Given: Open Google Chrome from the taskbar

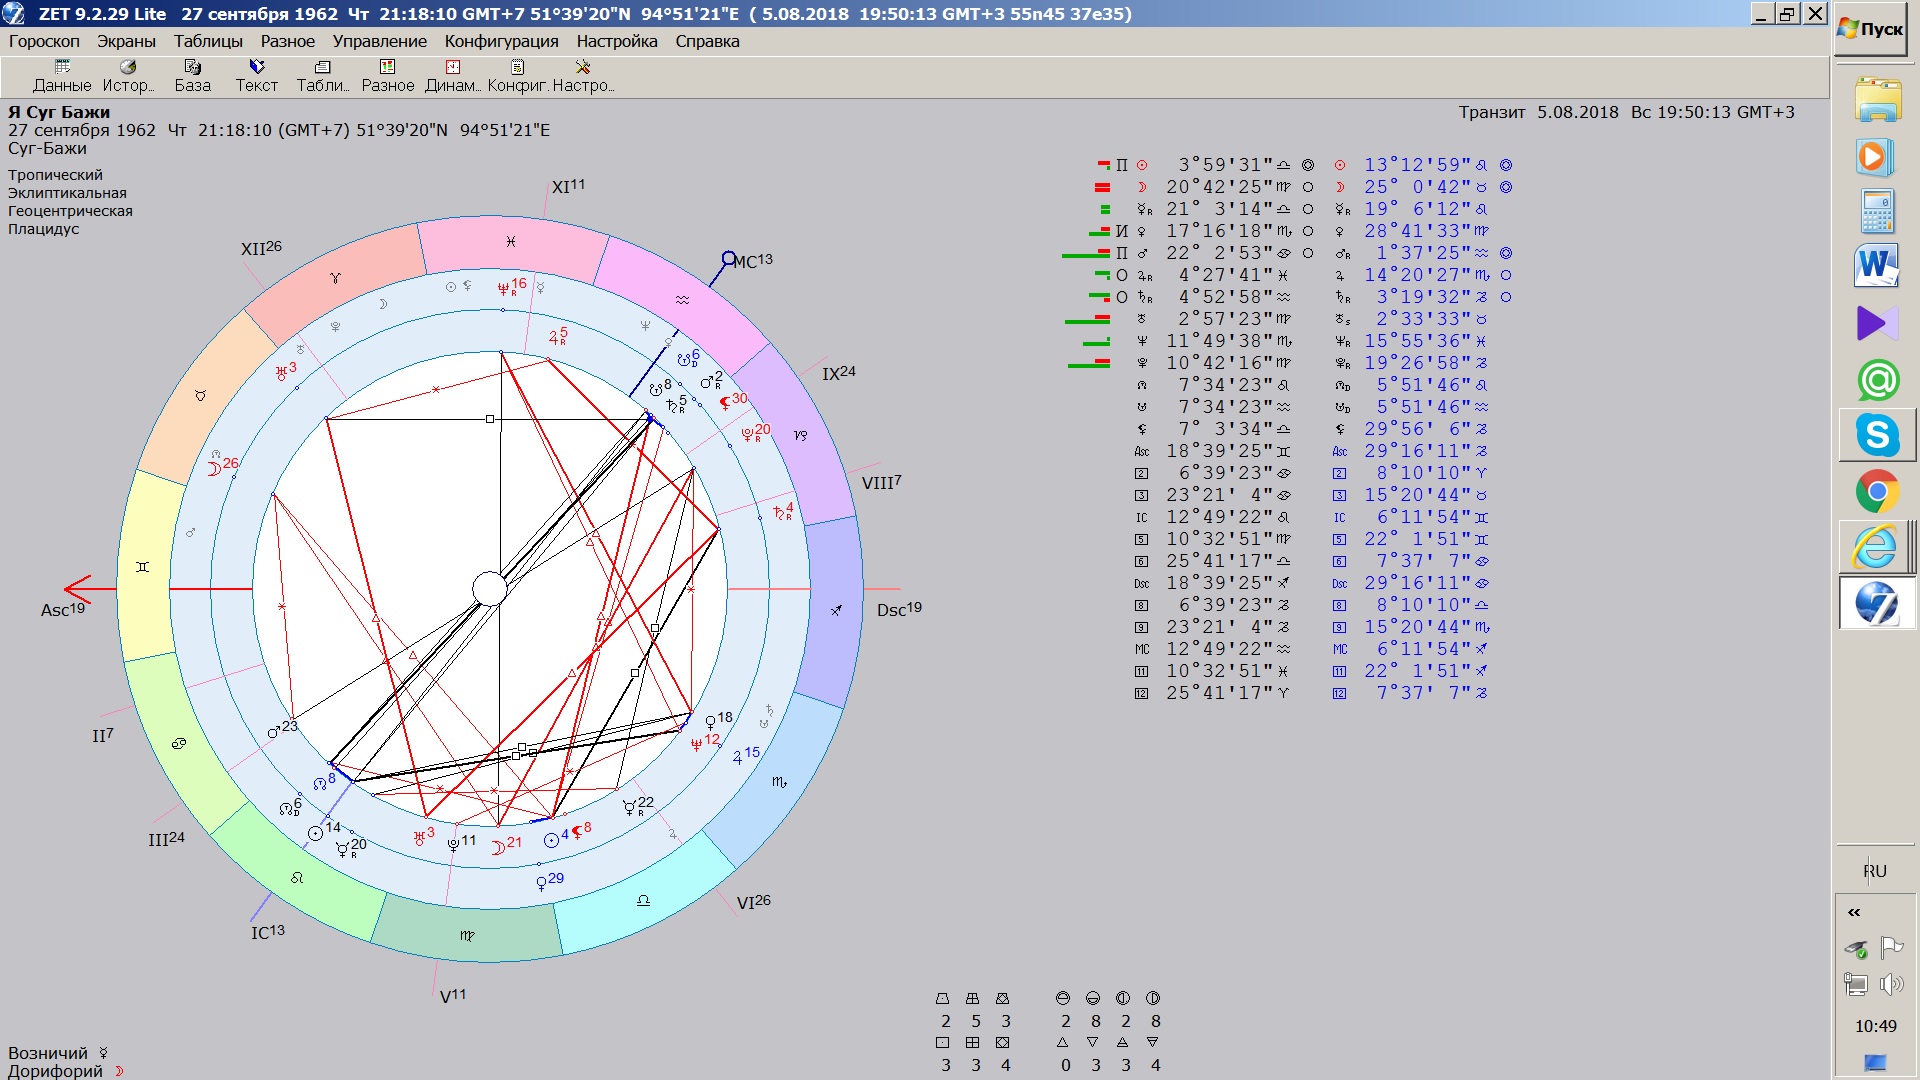Looking at the screenshot, I should click(1877, 491).
